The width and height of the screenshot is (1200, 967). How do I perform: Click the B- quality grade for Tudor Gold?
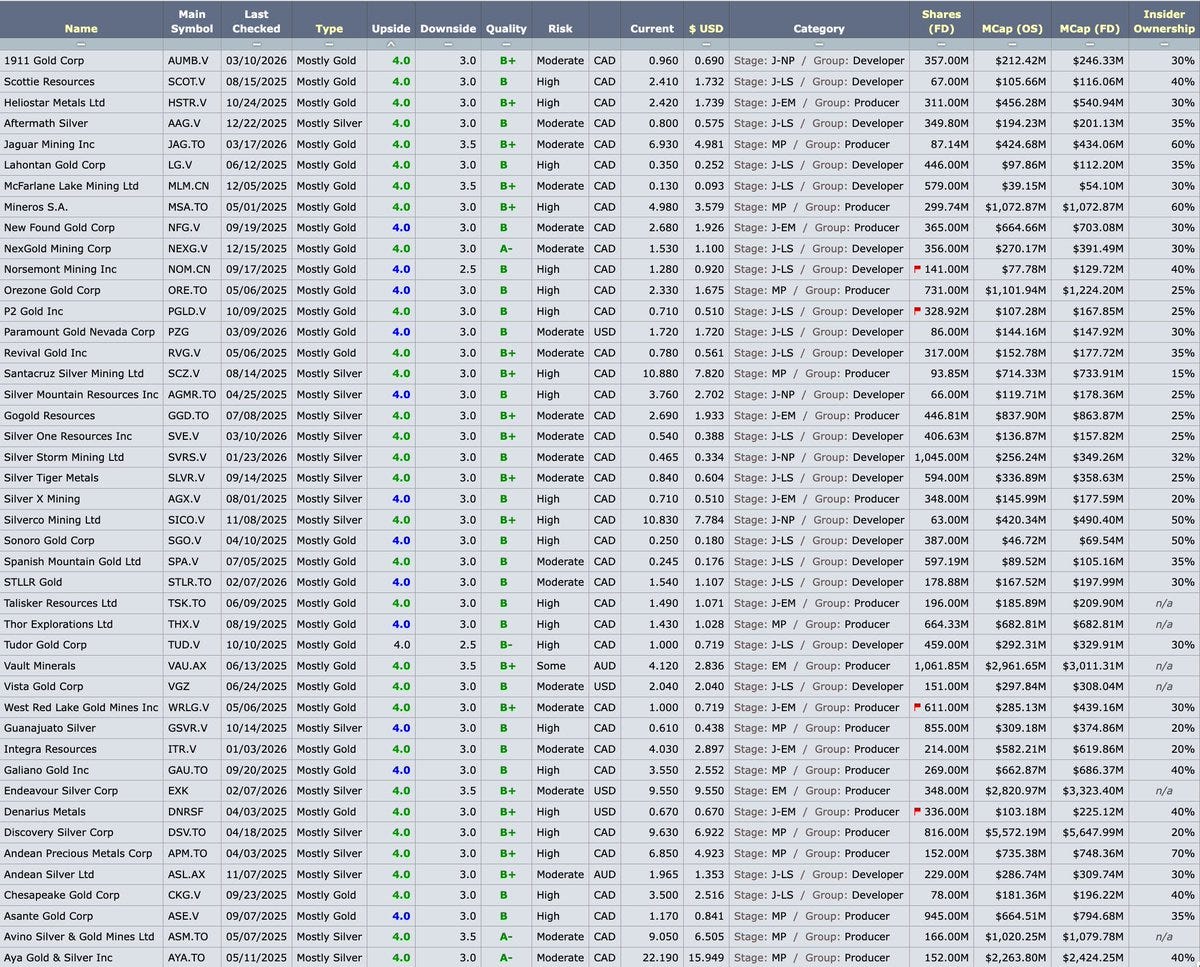[x=506, y=645]
